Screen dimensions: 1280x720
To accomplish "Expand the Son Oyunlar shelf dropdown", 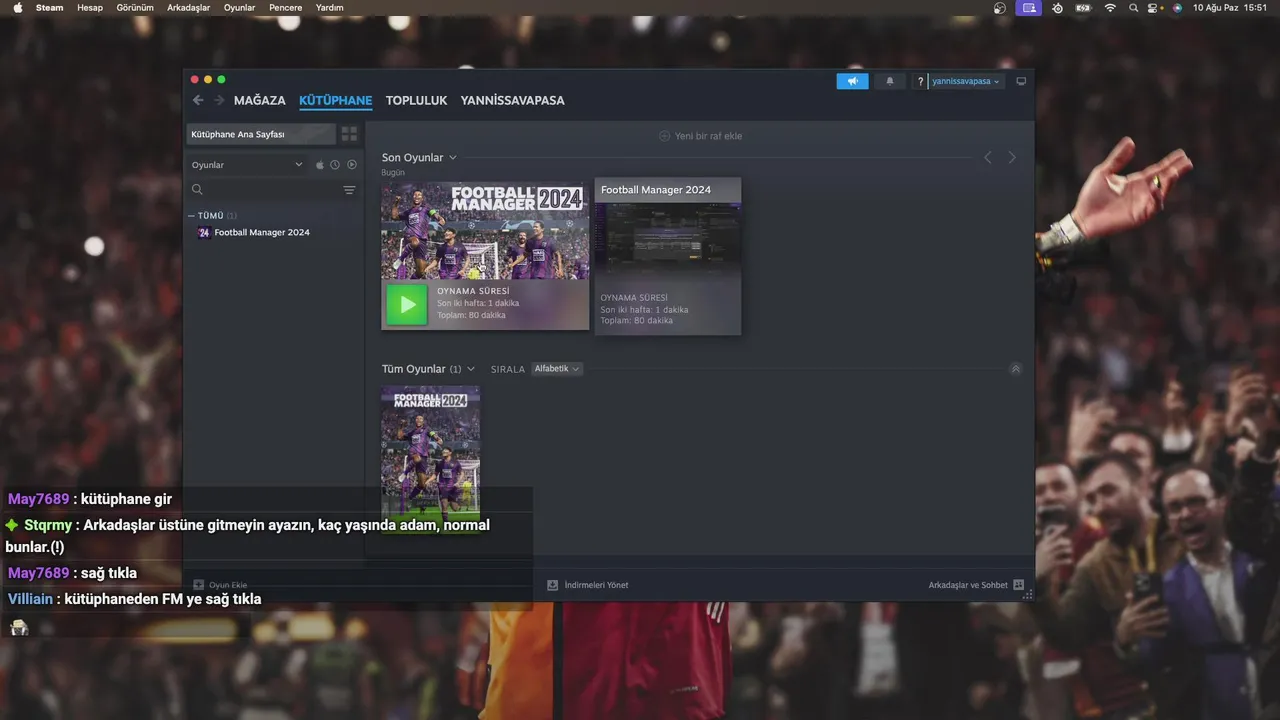I will click(452, 158).
